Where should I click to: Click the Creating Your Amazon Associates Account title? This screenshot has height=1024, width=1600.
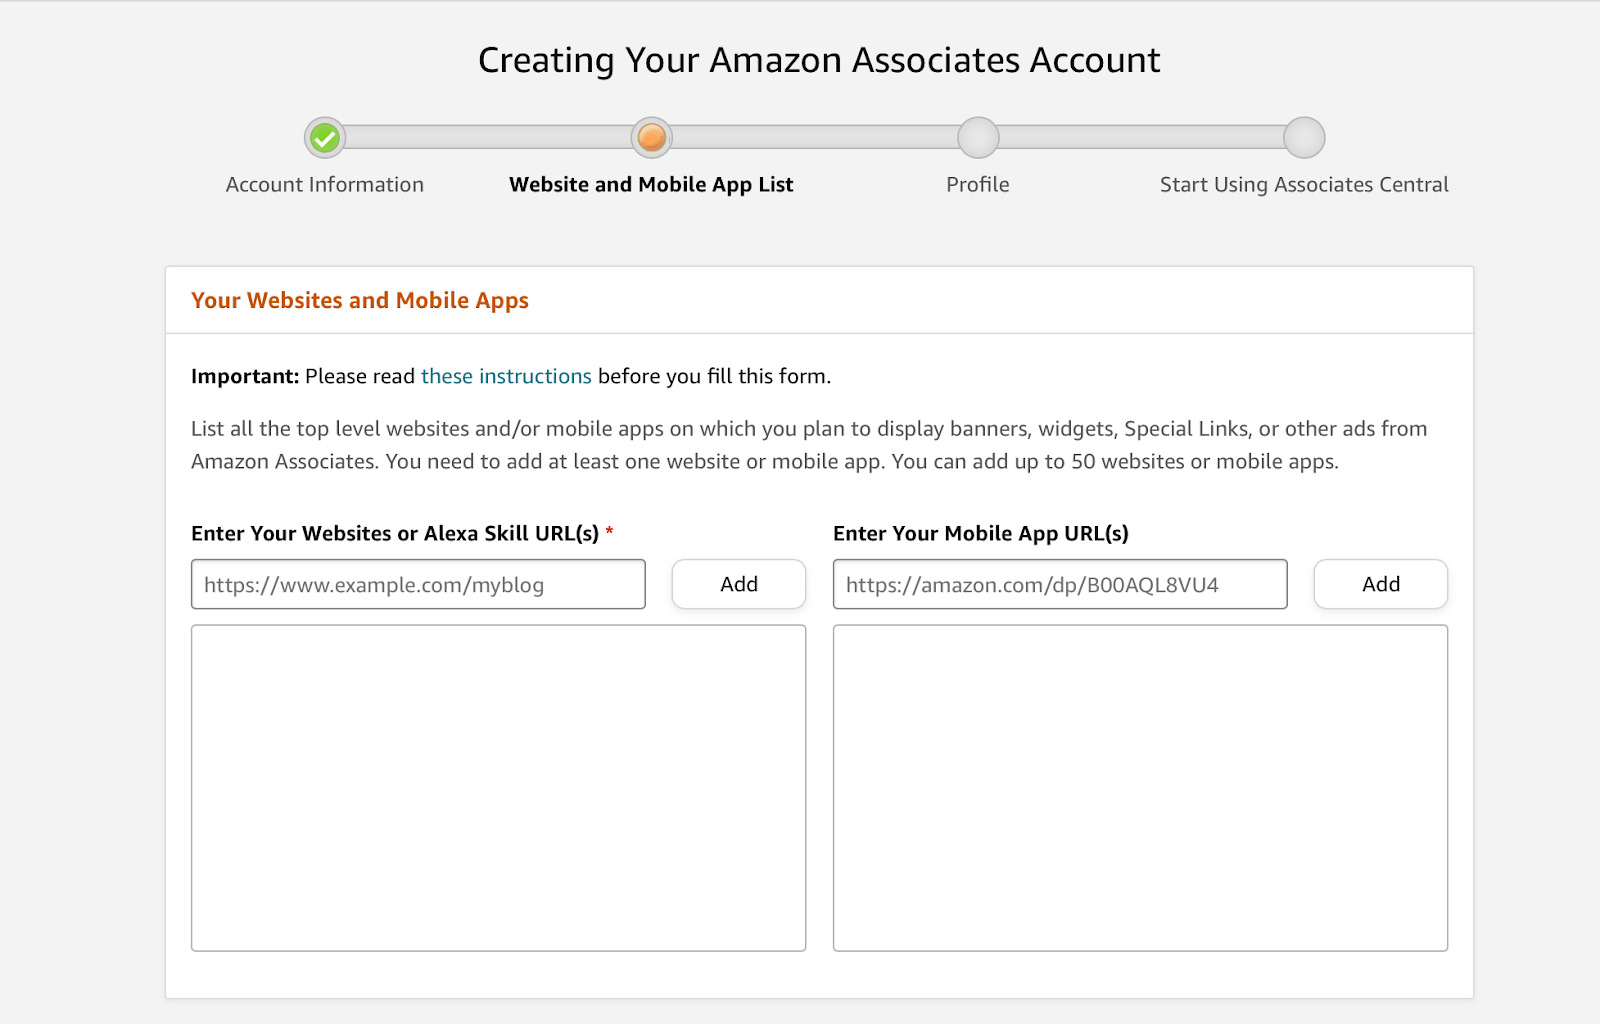(819, 60)
